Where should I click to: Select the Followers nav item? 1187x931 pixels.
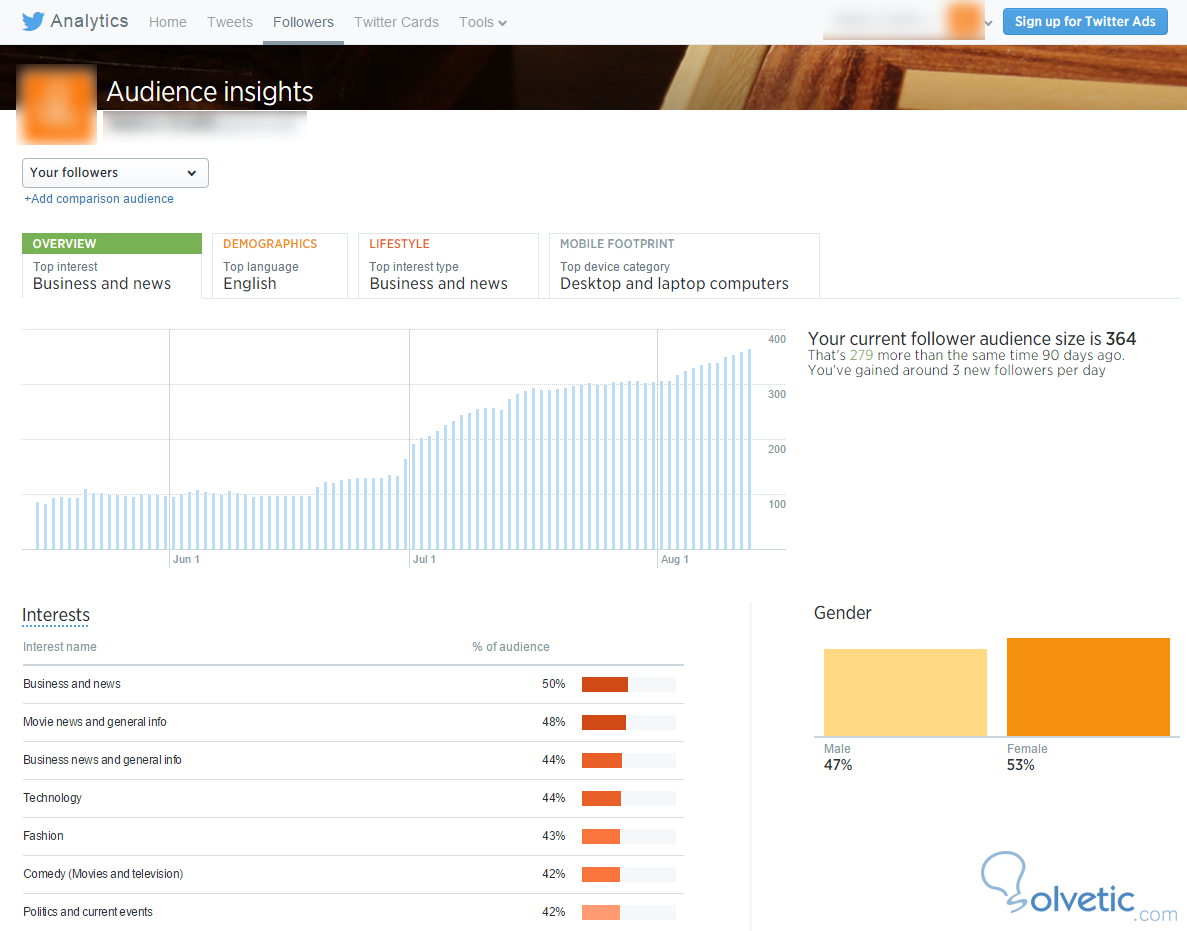(x=303, y=22)
